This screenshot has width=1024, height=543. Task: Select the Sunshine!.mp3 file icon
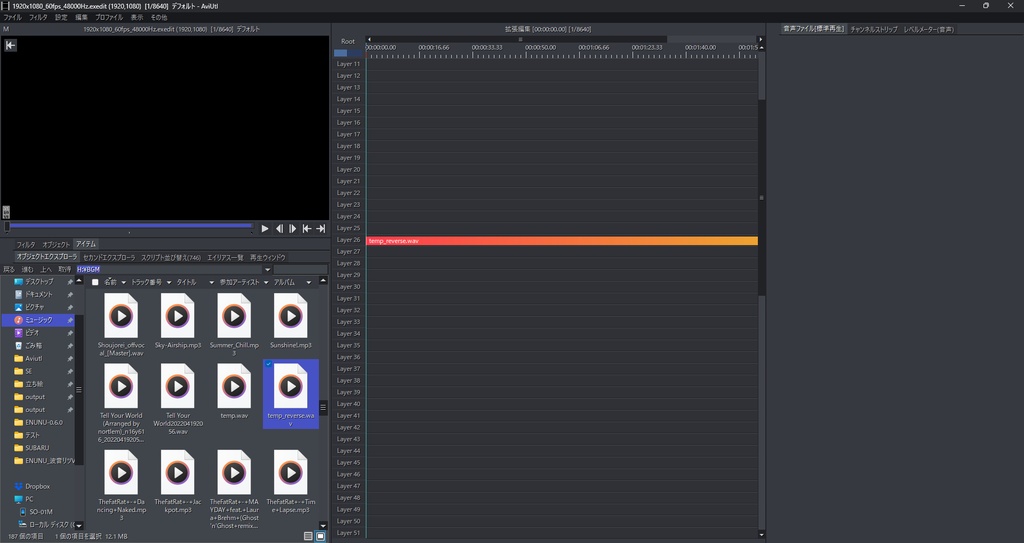[x=291, y=316]
